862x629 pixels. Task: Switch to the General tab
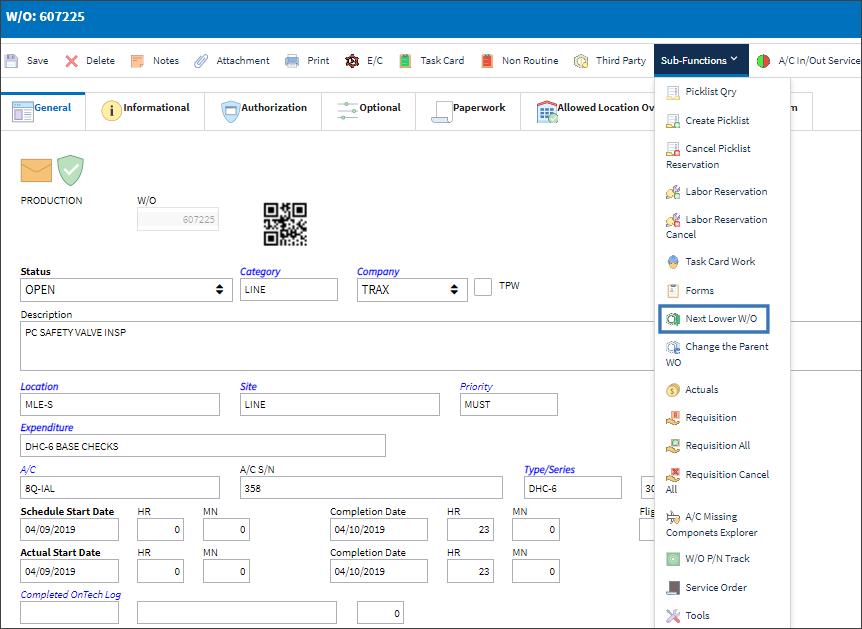coord(43,110)
